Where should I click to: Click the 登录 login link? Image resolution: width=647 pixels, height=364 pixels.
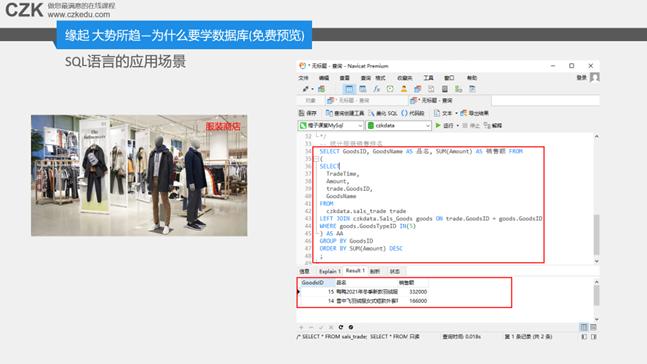[581, 78]
